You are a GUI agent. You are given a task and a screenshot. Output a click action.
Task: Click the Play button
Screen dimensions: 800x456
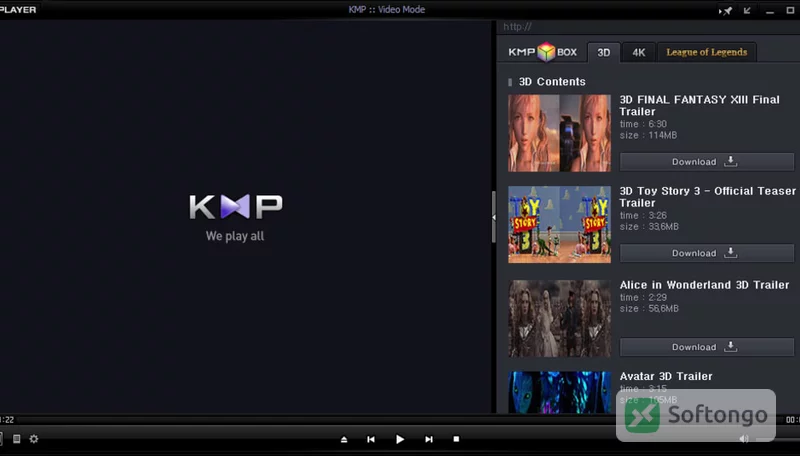point(400,439)
